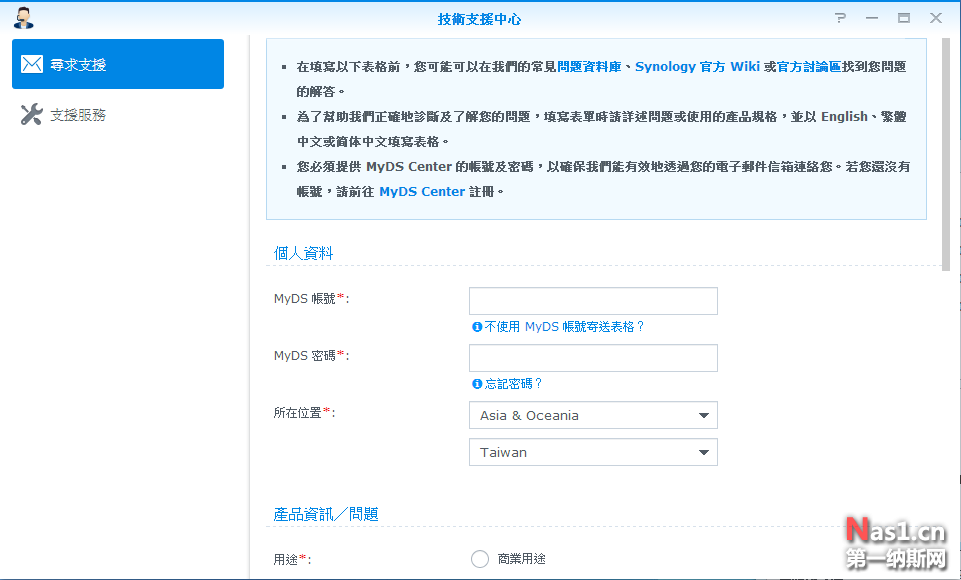Click the 忘記密碼？ link
961x580 pixels.
pos(514,384)
